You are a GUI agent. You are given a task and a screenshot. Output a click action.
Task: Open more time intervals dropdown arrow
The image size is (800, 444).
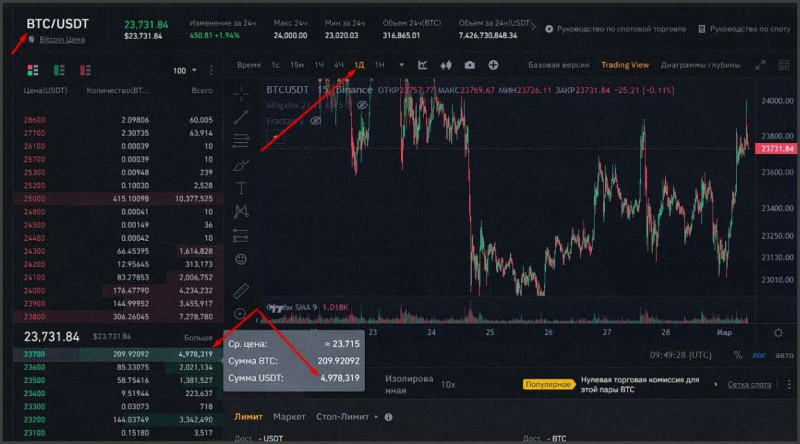click(402, 65)
